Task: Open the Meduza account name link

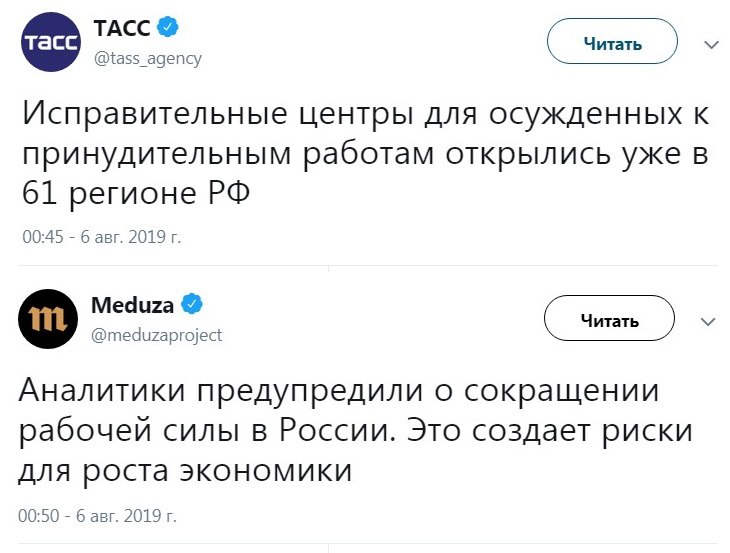Action: (132, 305)
